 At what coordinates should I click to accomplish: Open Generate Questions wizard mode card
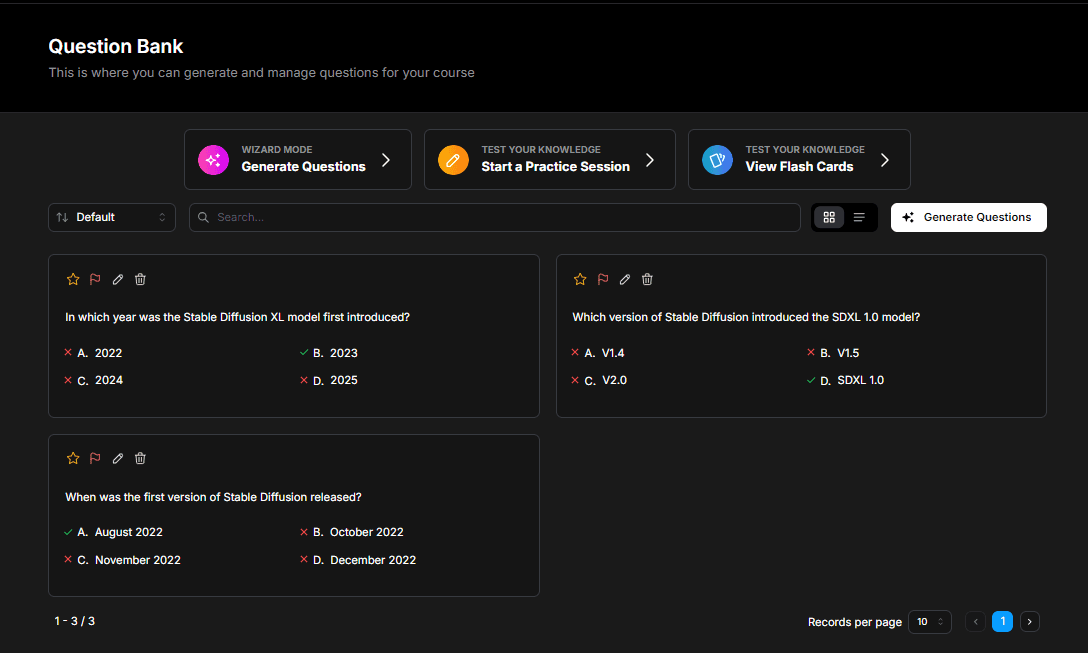[298, 160]
